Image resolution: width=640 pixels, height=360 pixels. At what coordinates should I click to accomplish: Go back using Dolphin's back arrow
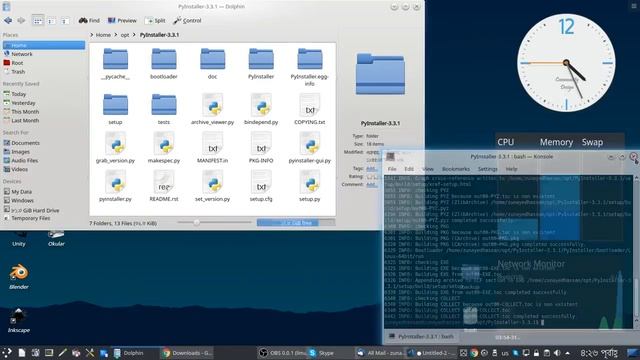point(8,20)
